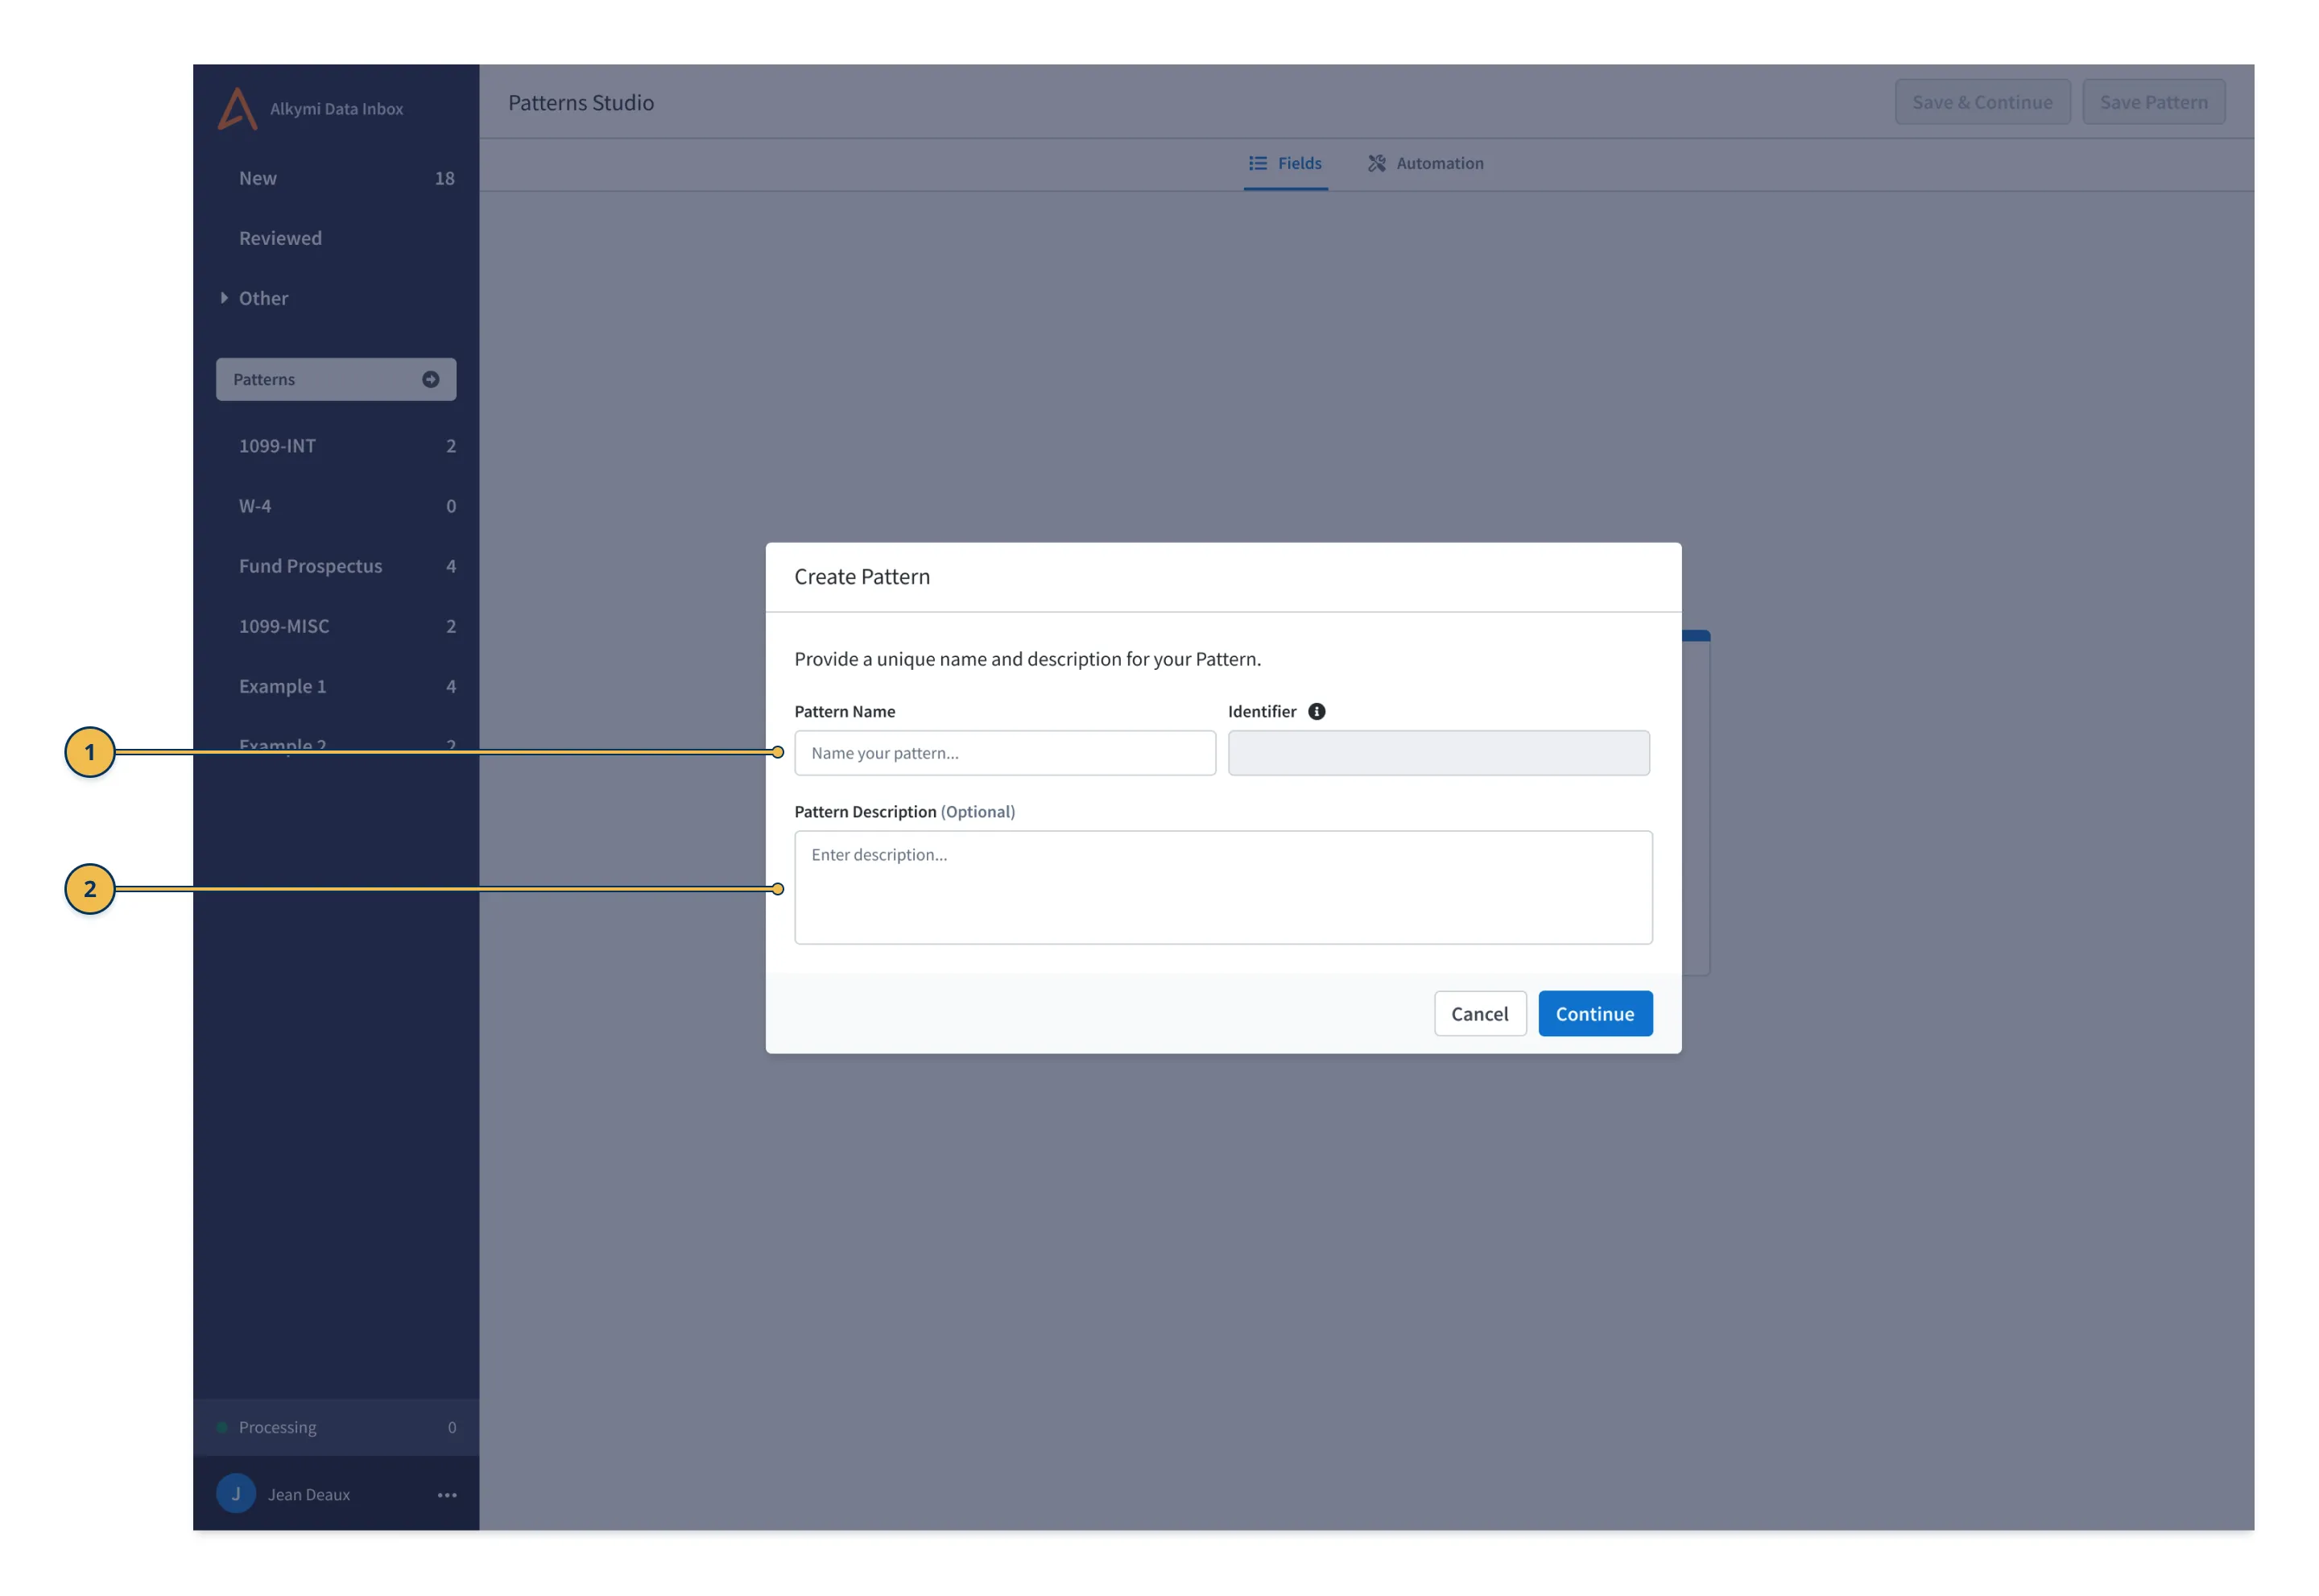Switch to the Automation tab
This screenshot has width=2319, height=1596.
(x=1426, y=163)
